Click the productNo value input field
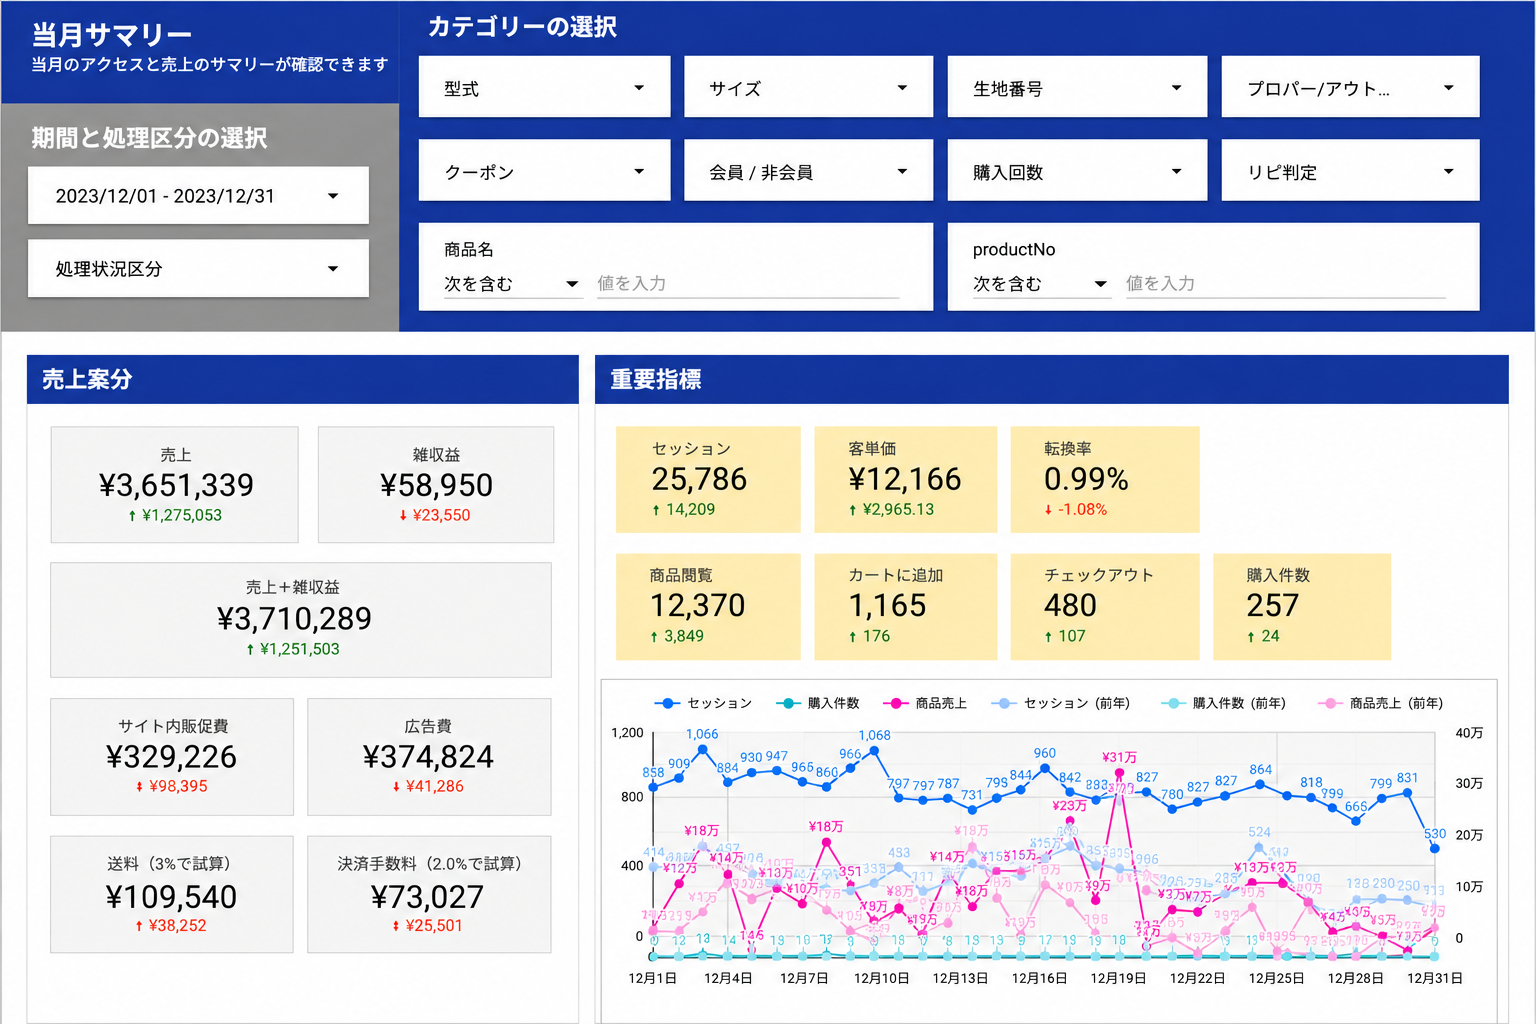Viewport: 1536px width, 1024px height. (1285, 284)
